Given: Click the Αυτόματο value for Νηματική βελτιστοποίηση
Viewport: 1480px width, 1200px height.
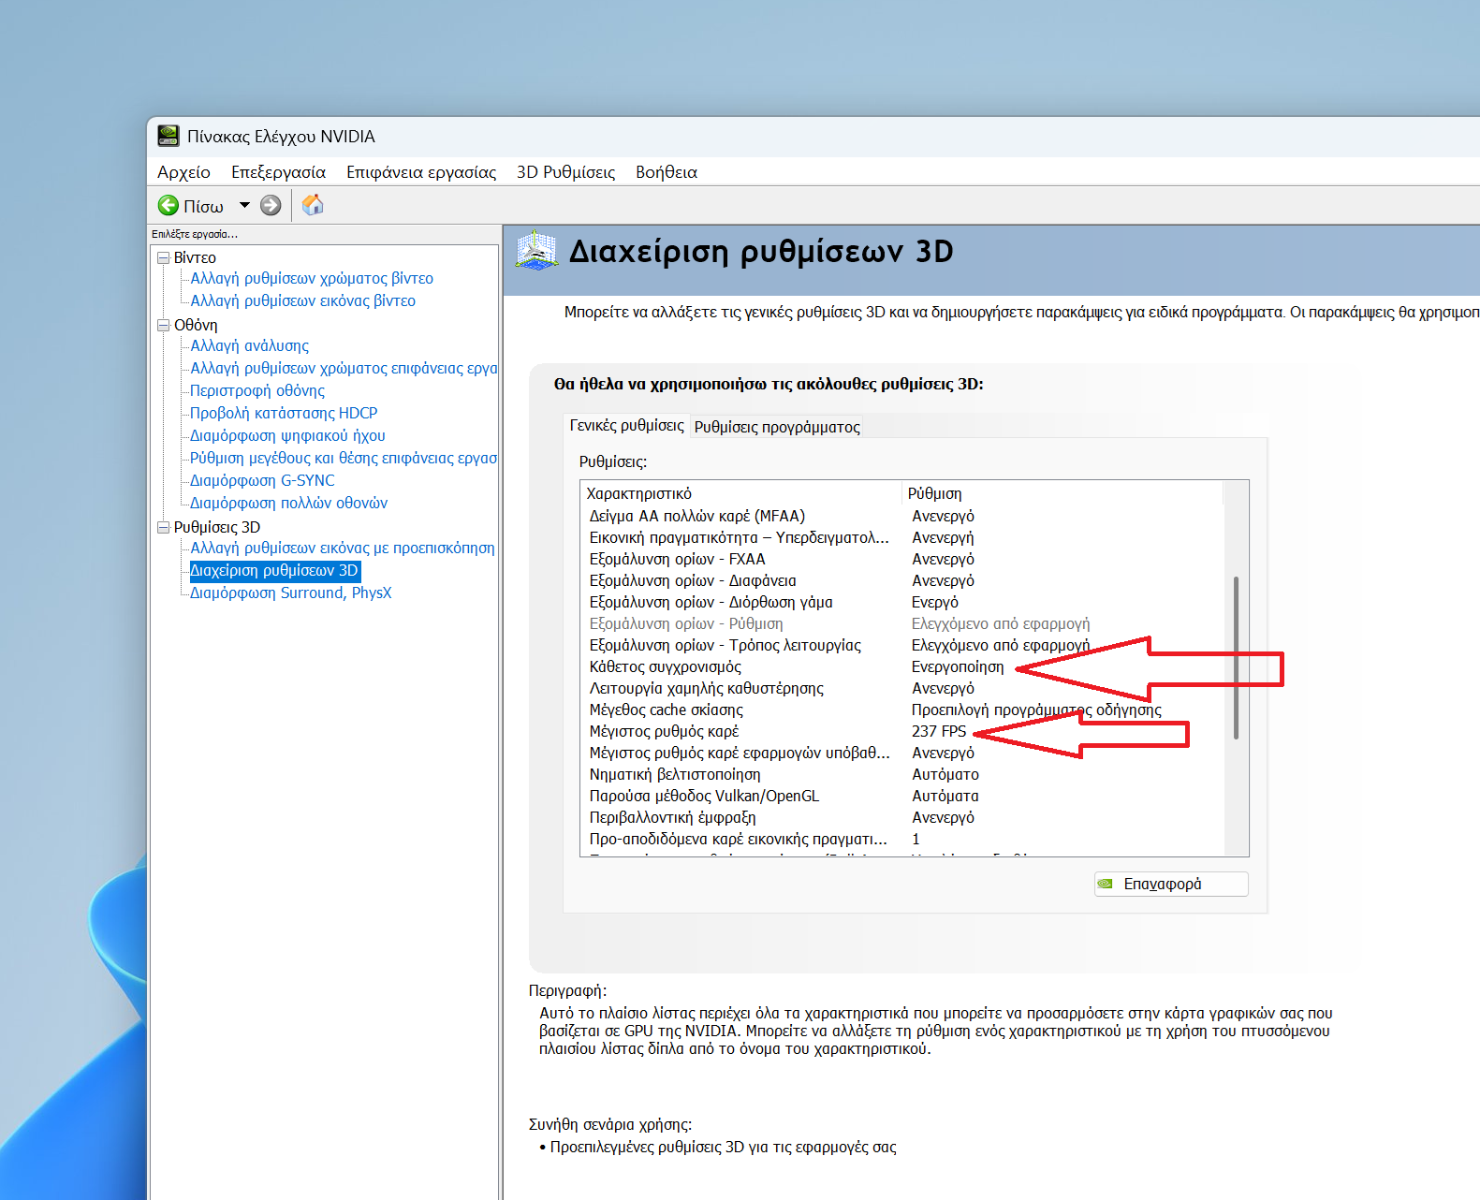Looking at the screenshot, I should point(945,775).
